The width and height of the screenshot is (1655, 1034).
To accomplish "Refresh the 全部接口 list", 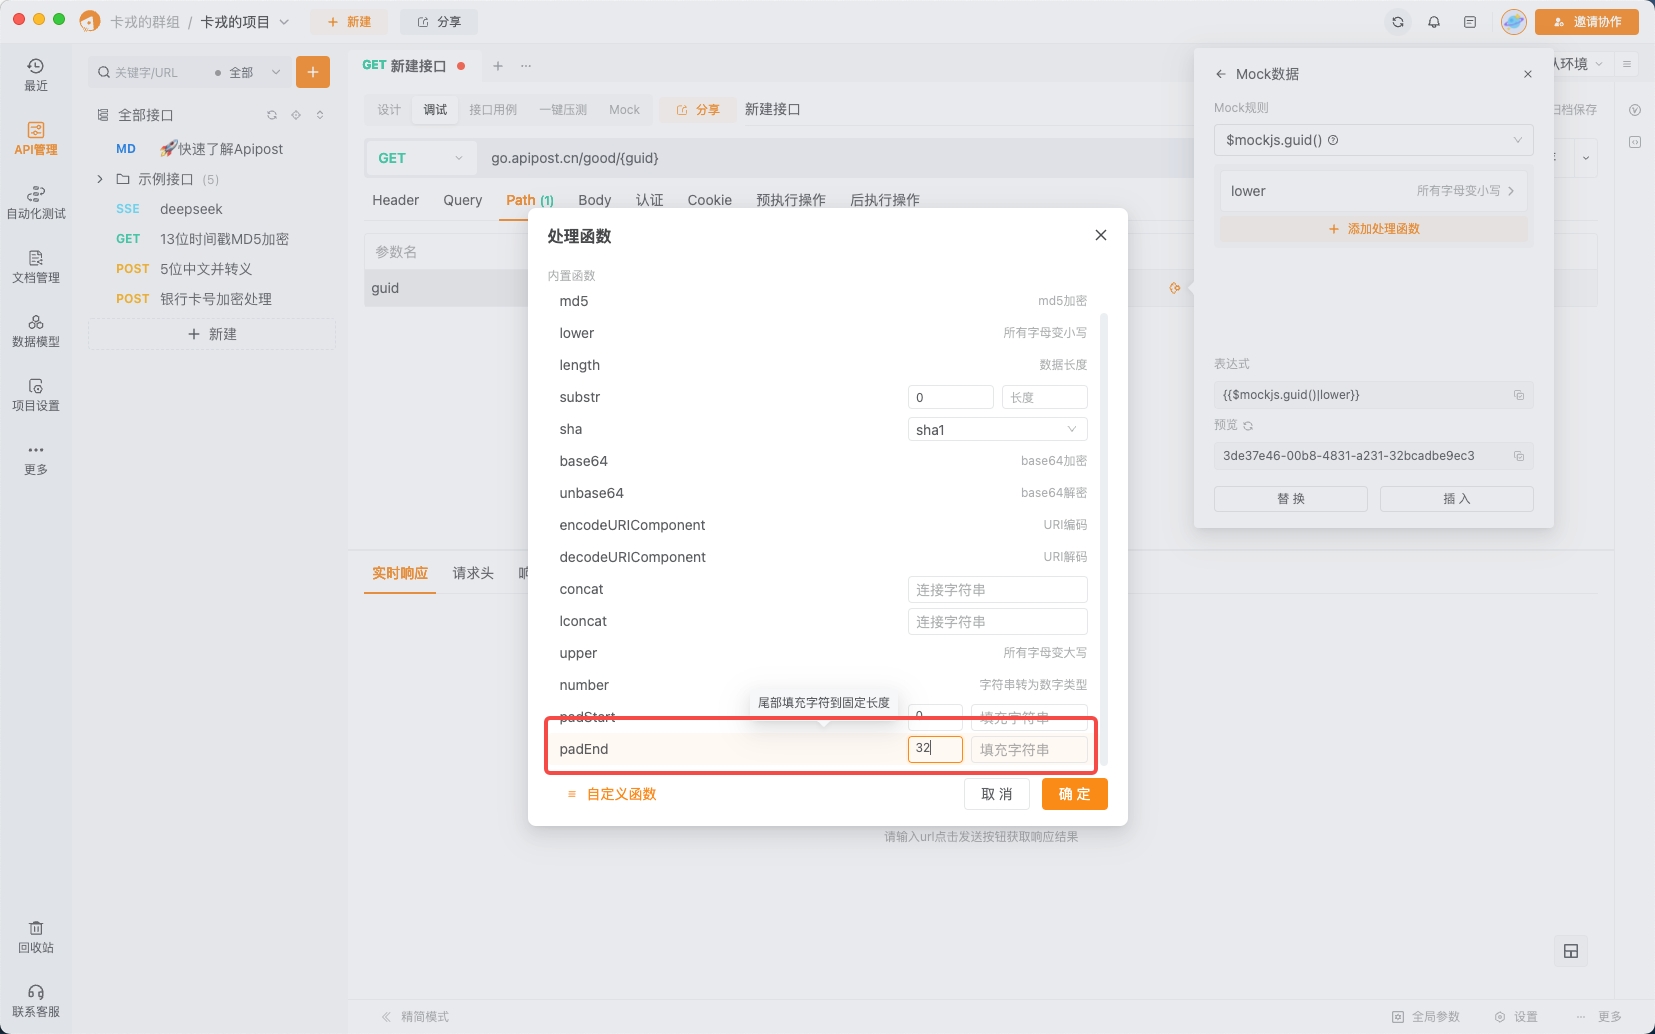I will click(x=272, y=115).
